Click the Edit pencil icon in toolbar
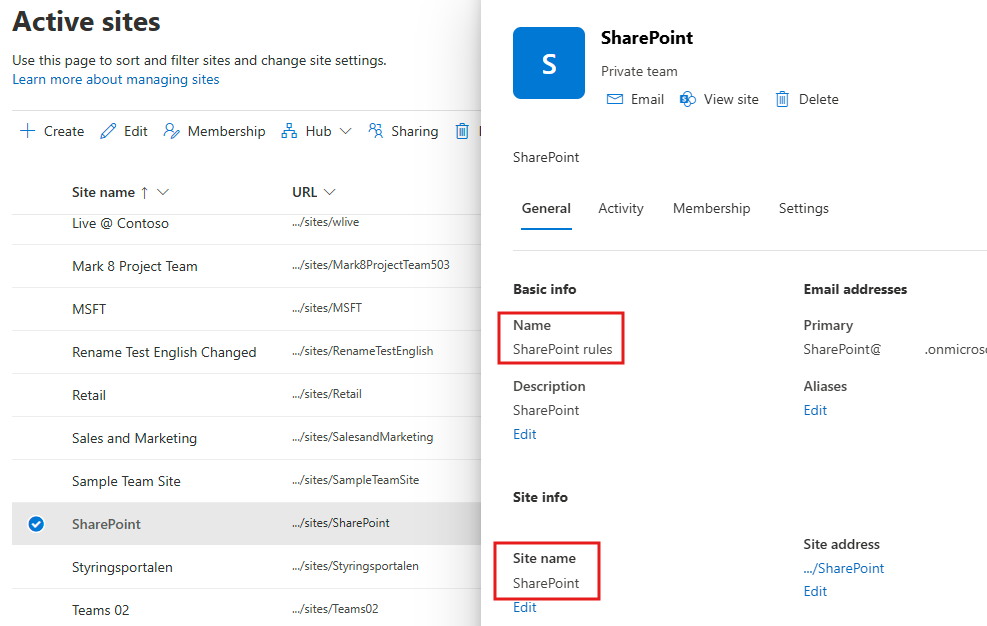Screen dimensions: 987x626 tap(108, 131)
